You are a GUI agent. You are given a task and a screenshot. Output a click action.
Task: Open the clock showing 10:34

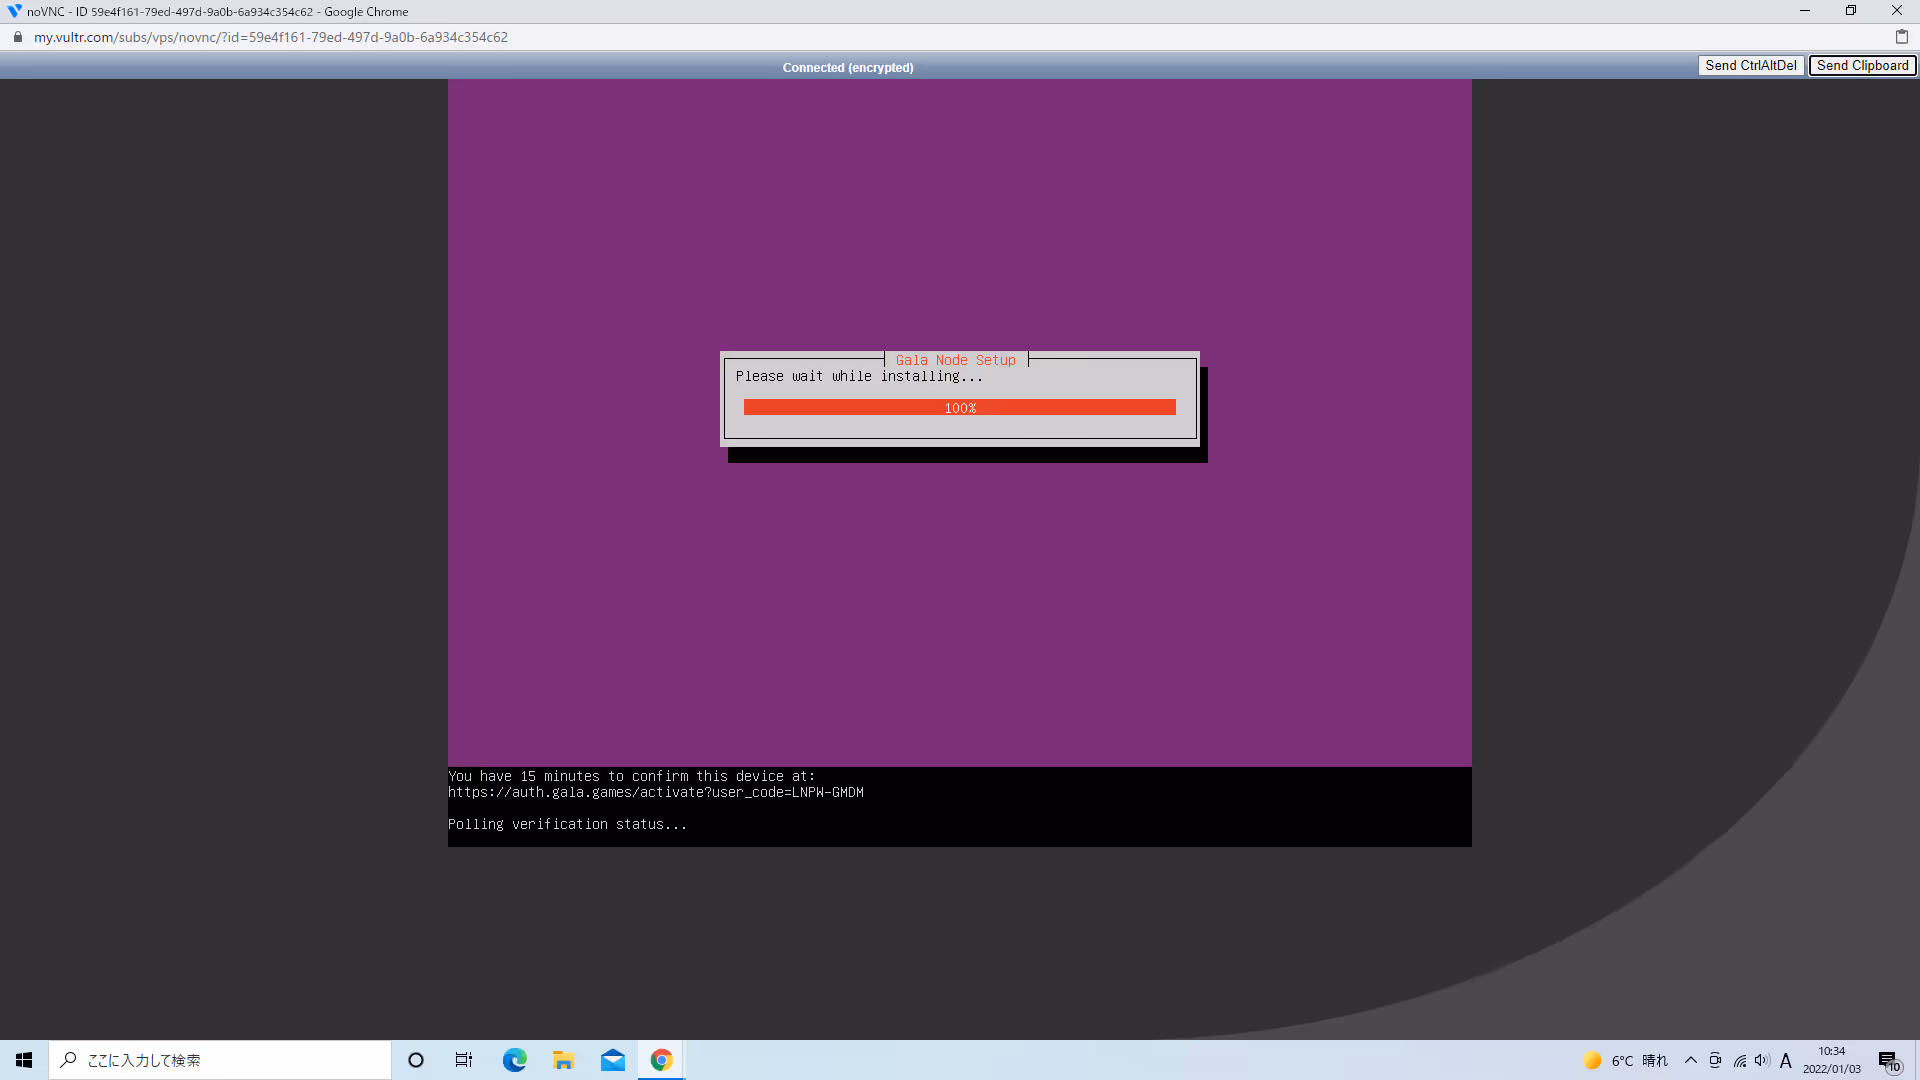point(1831,1060)
